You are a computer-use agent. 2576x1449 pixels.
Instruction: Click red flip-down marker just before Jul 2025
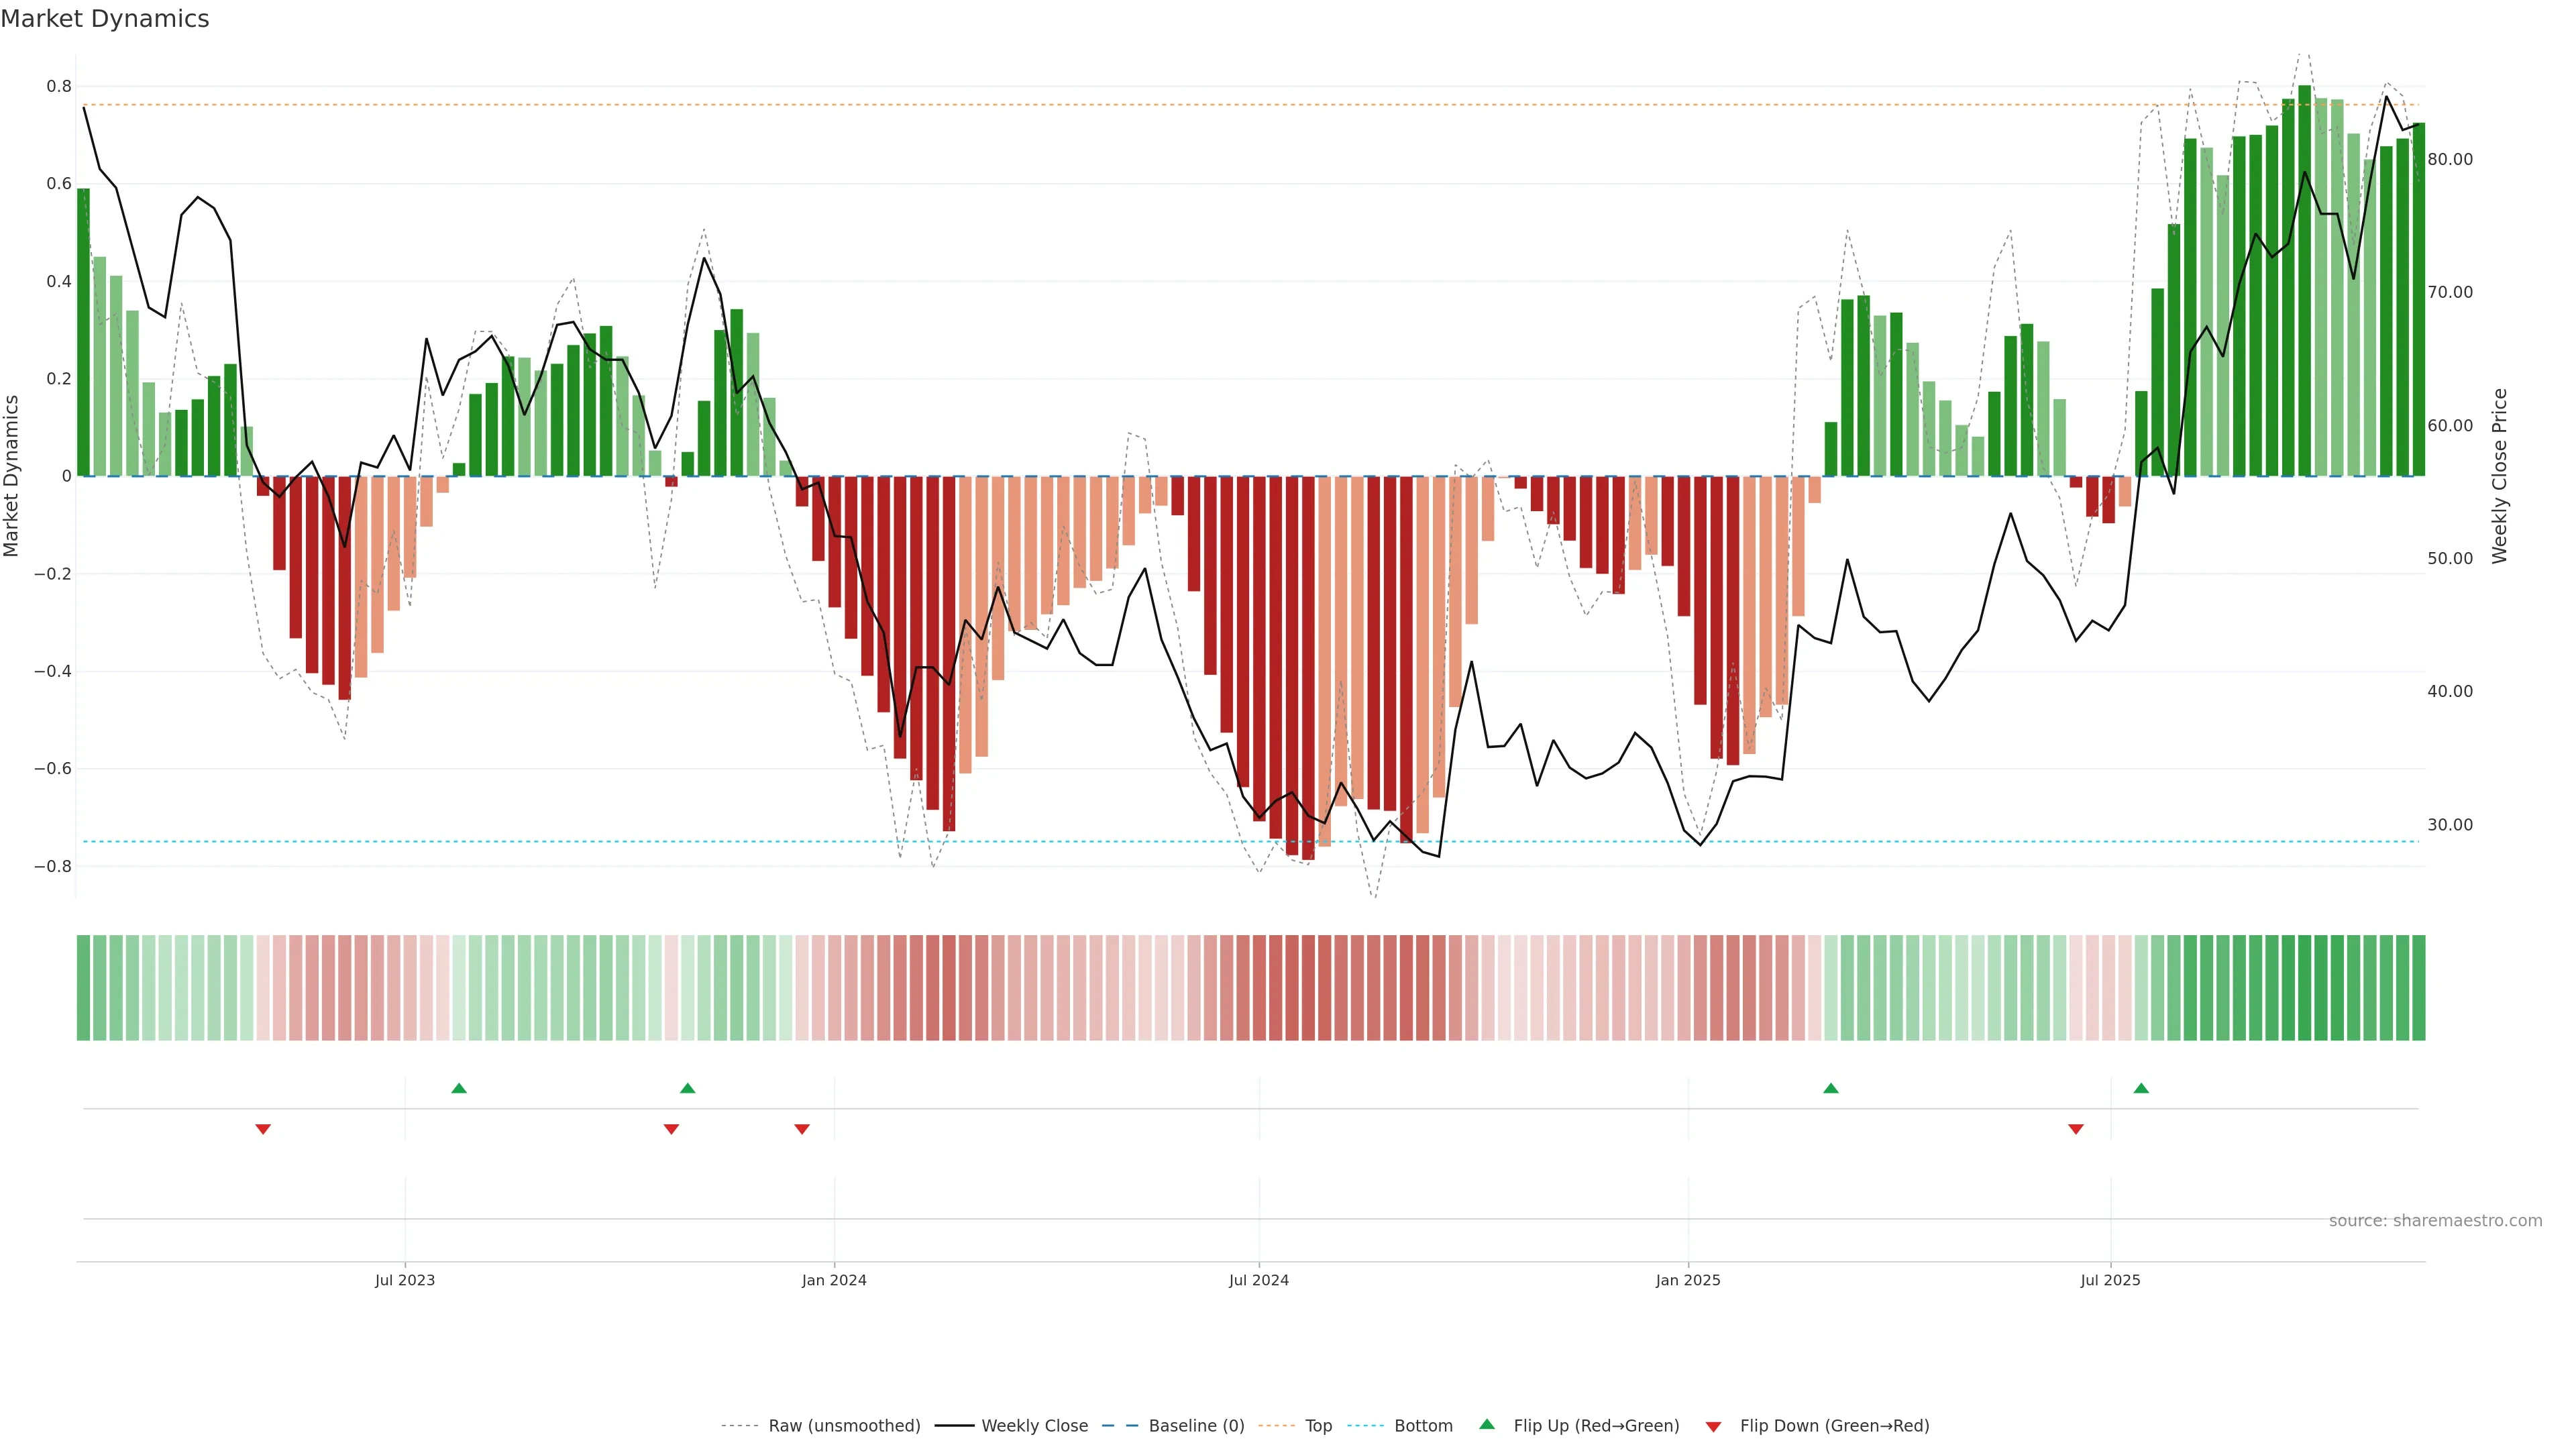tap(2076, 1129)
